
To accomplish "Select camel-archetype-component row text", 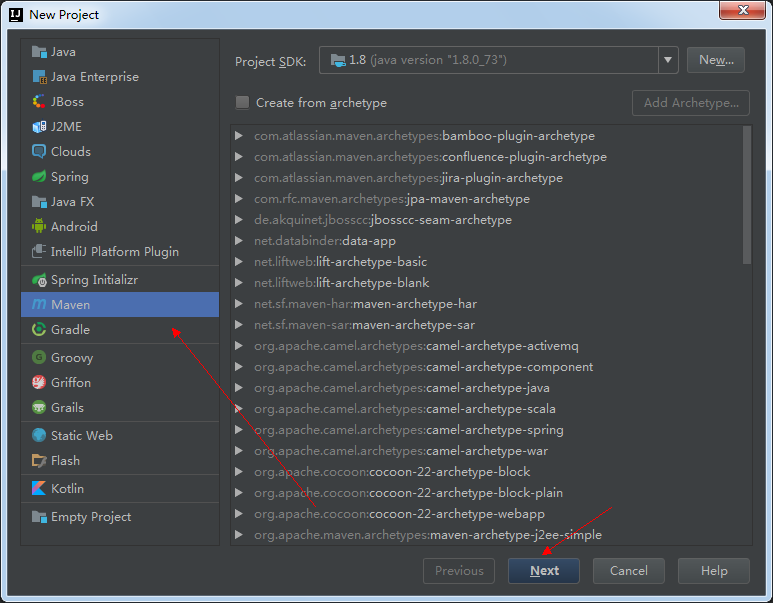I will 423,367.
